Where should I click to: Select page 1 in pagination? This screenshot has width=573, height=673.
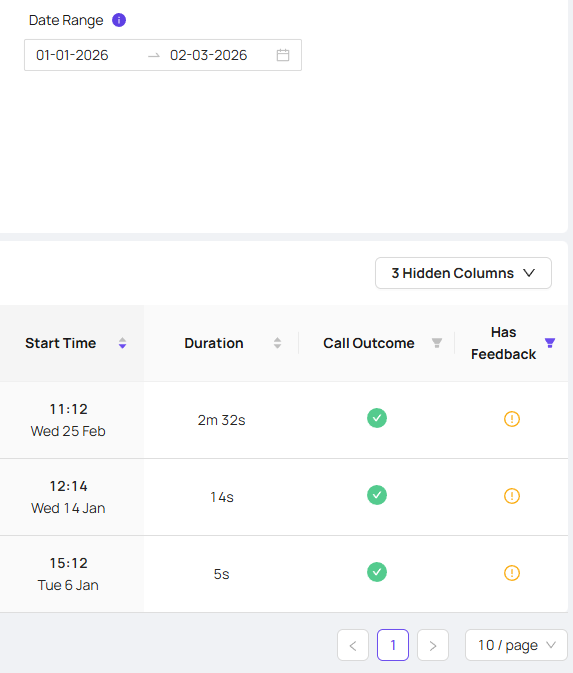pyautogui.click(x=393, y=645)
